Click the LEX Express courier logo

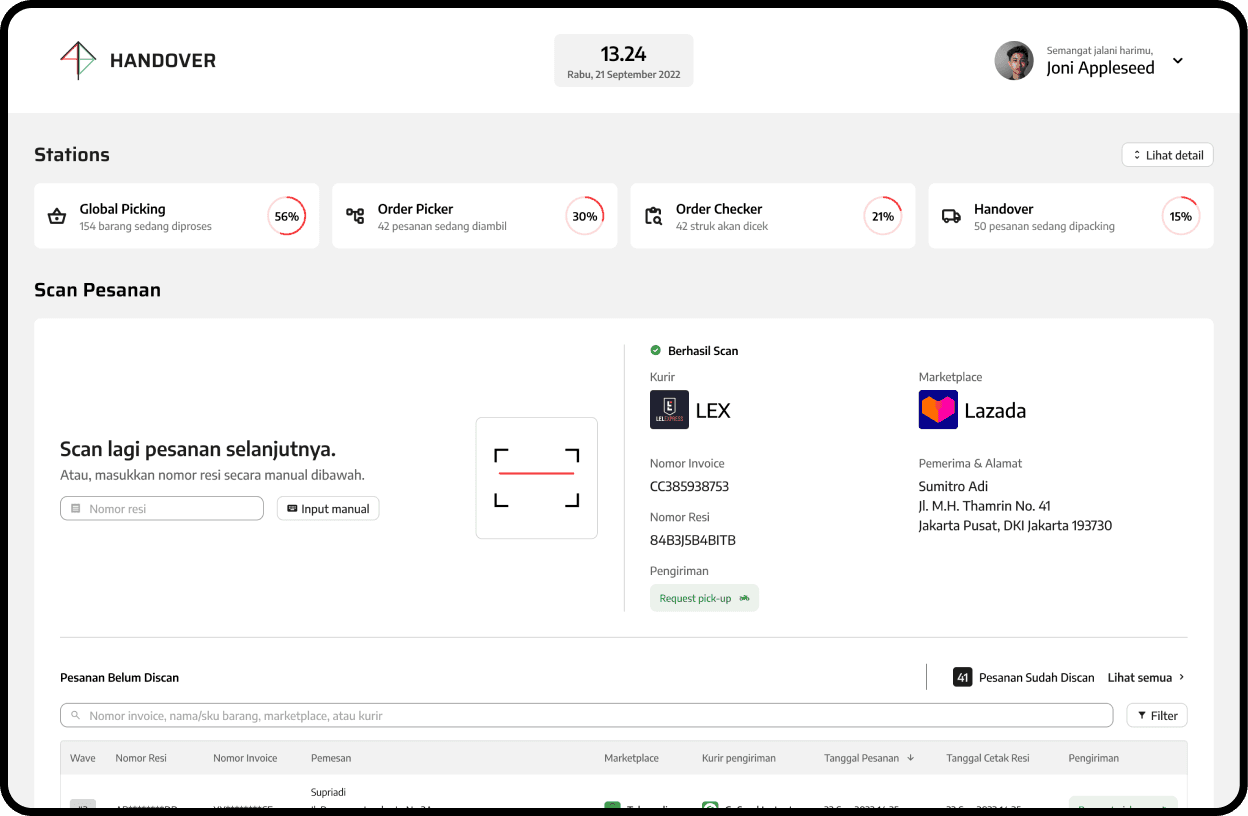(x=669, y=409)
